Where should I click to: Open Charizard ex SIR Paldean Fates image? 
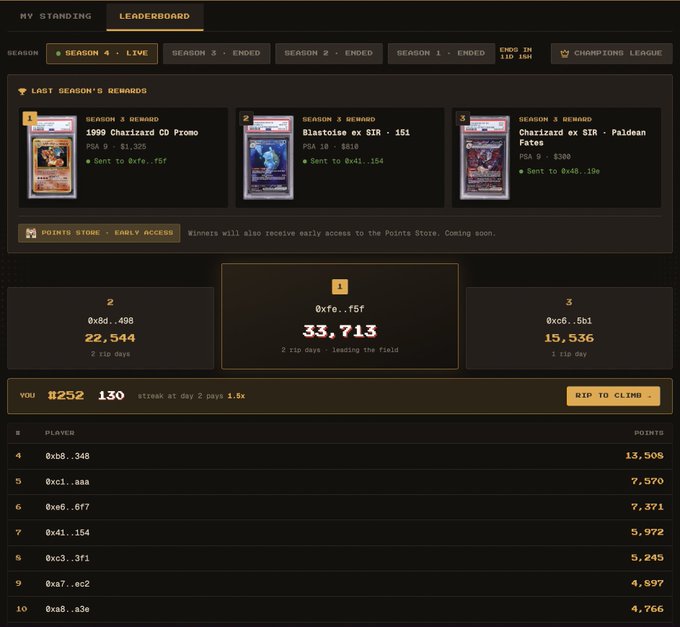click(x=485, y=157)
